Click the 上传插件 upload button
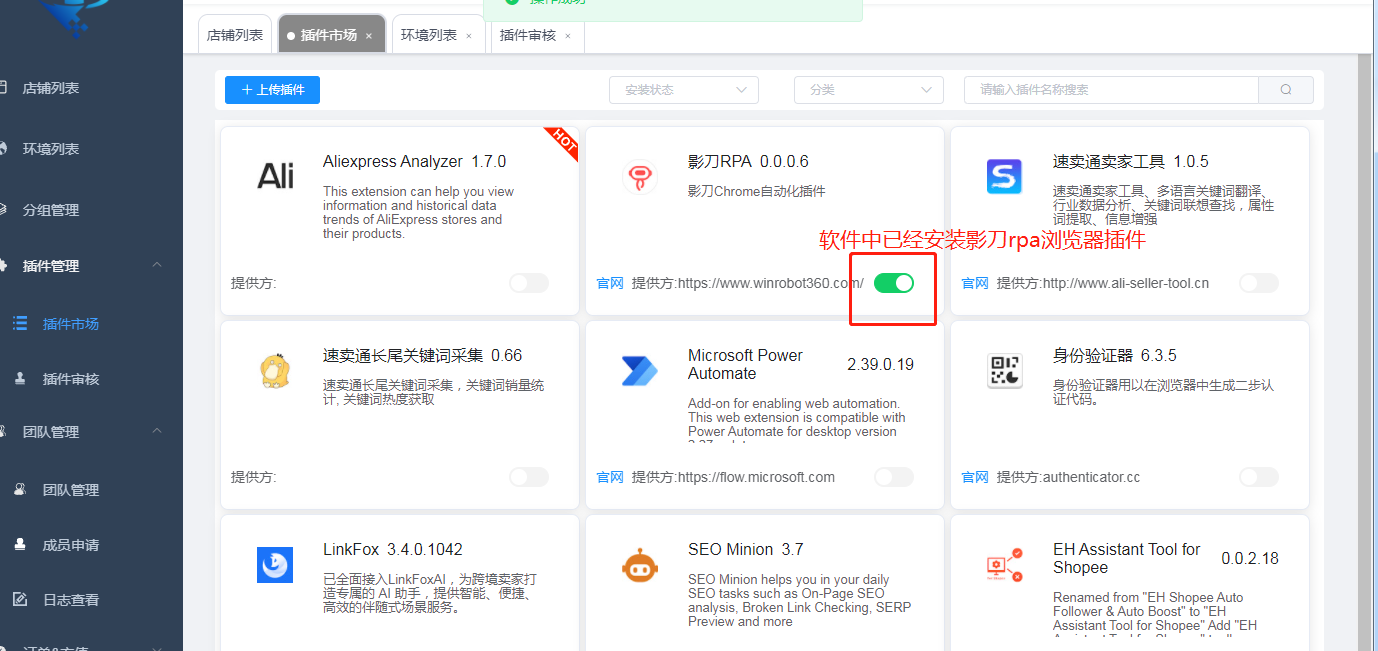The height and width of the screenshot is (651, 1378). (272, 89)
